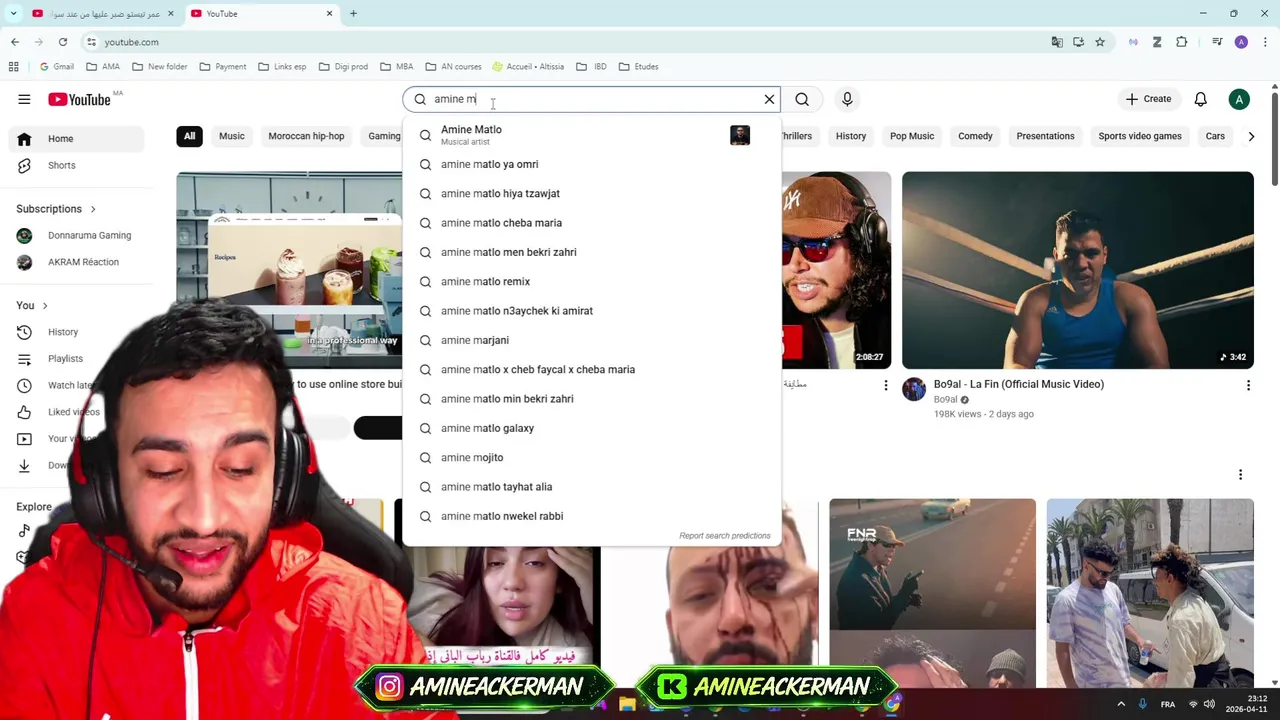This screenshot has height=720, width=1280.
Task: Open Playlists in the sidebar
Action: (76, 358)
